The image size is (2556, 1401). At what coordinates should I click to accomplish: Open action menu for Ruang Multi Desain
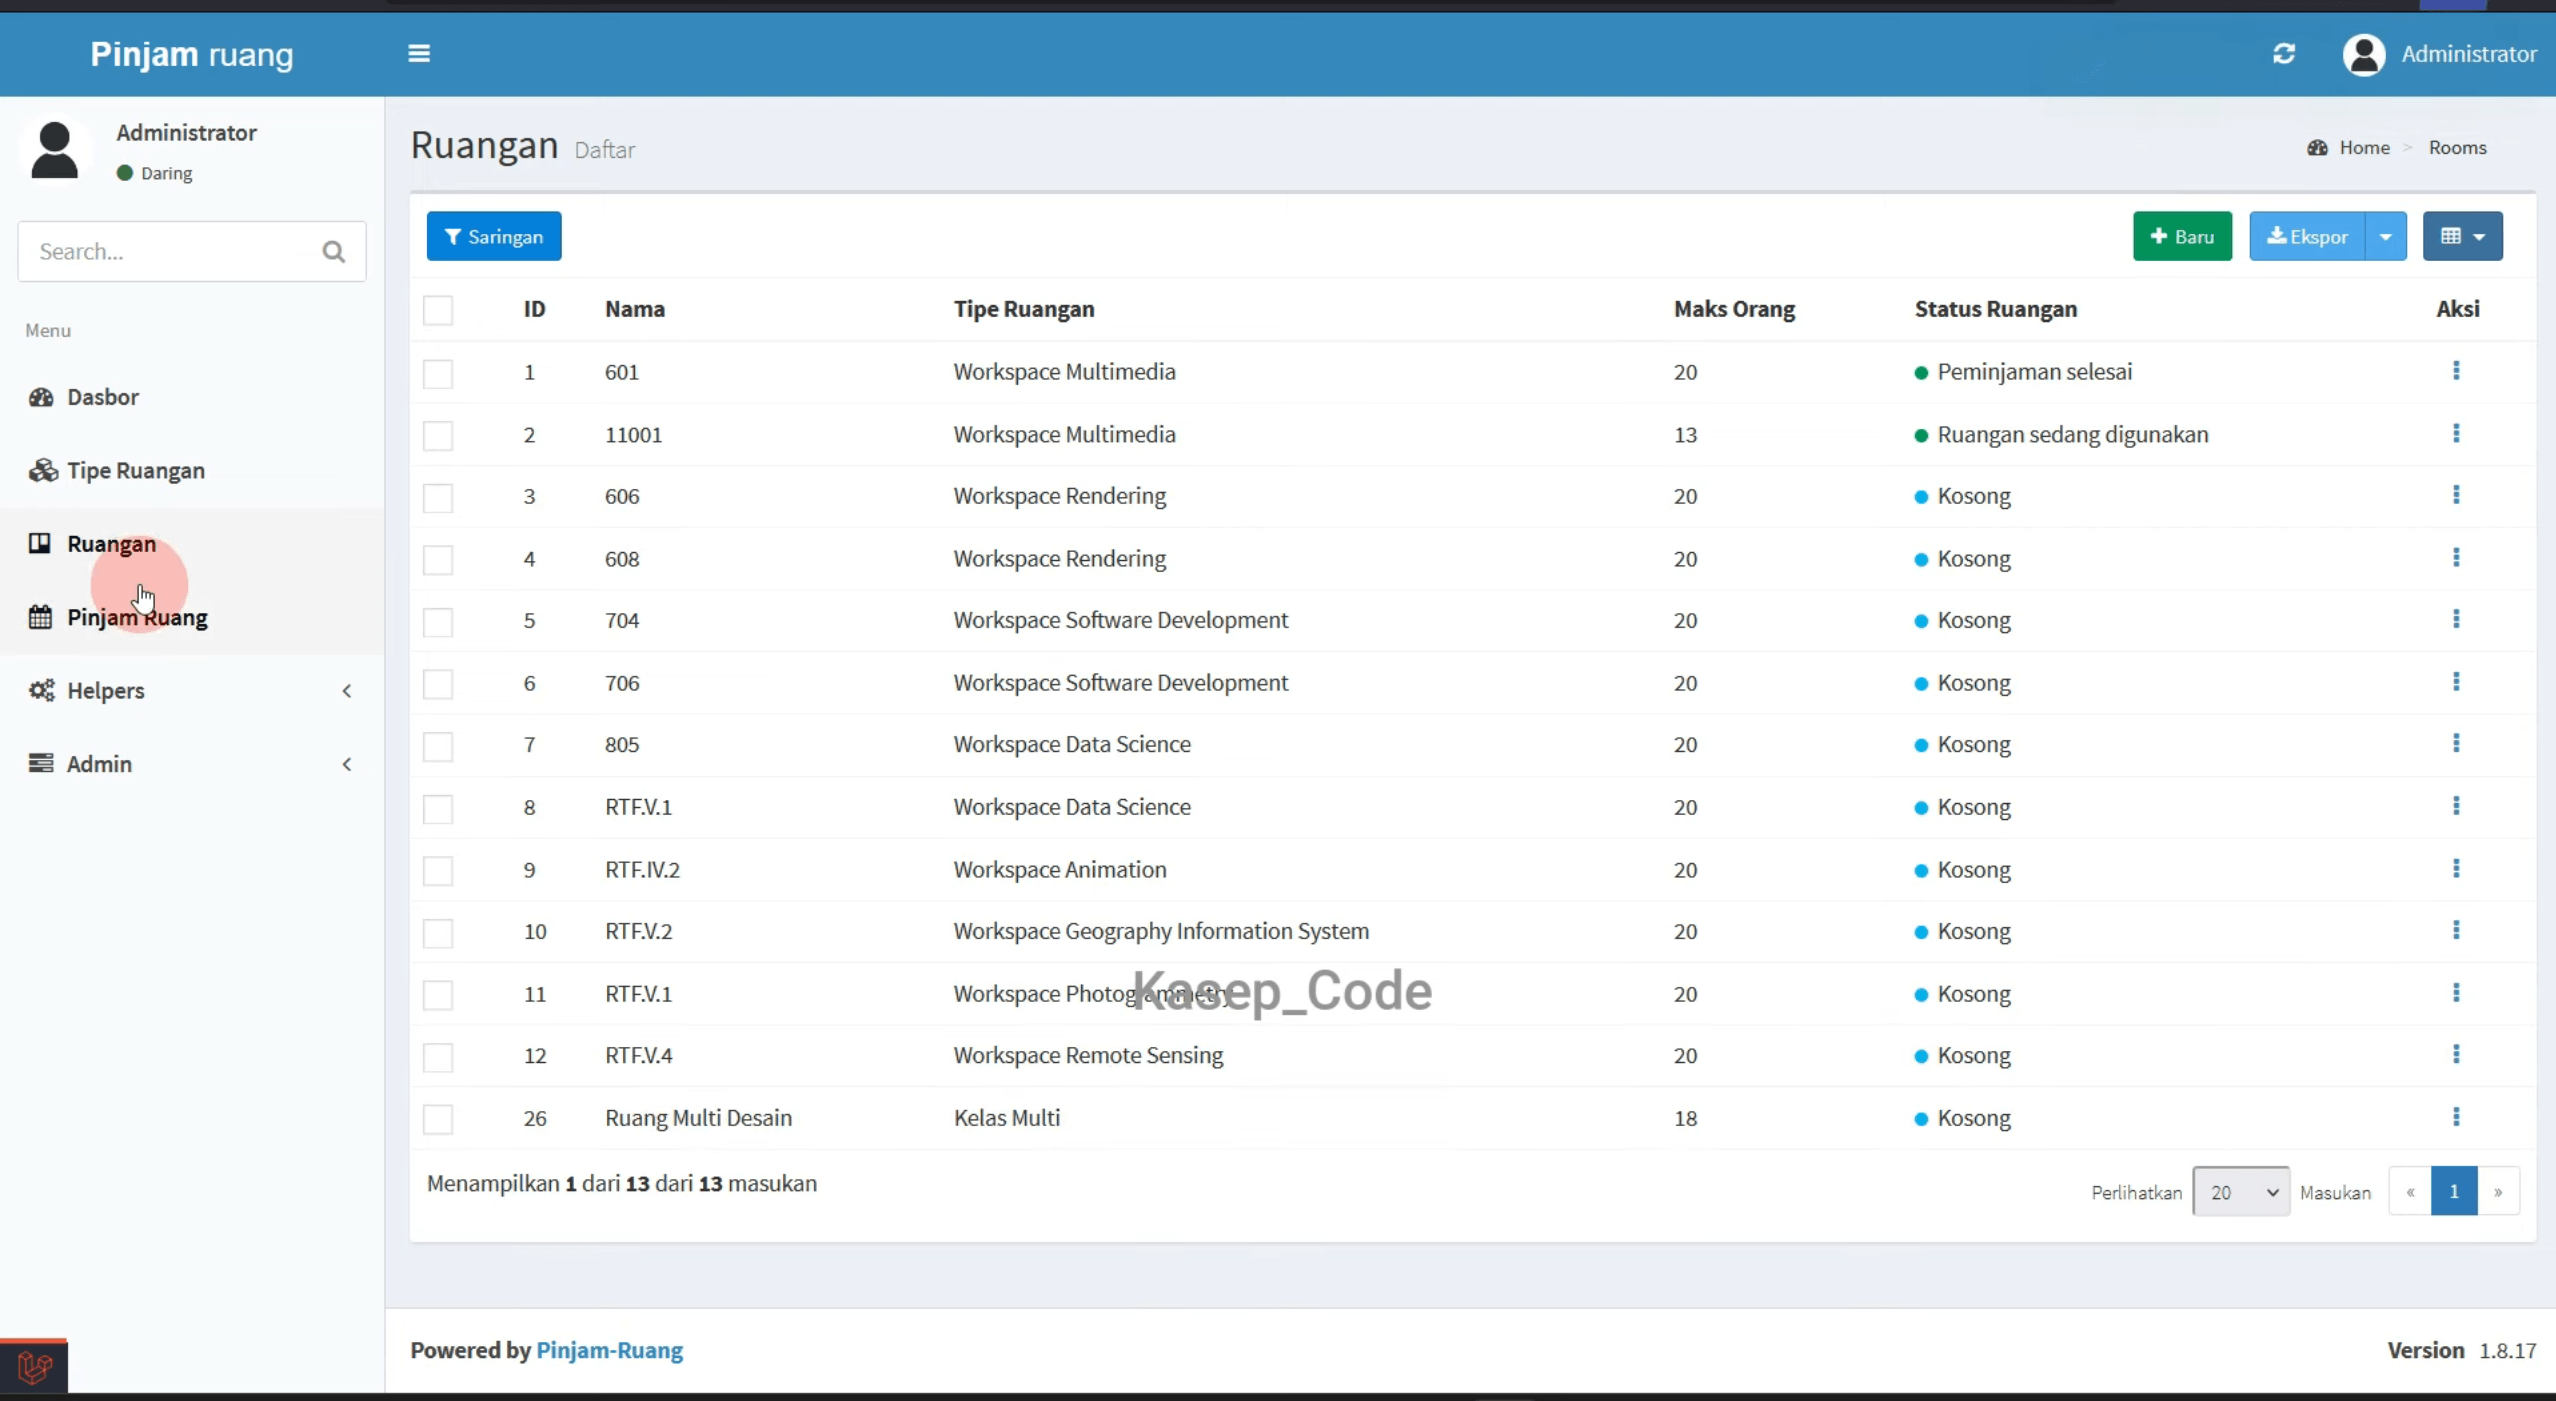(x=2456, y=1117)
